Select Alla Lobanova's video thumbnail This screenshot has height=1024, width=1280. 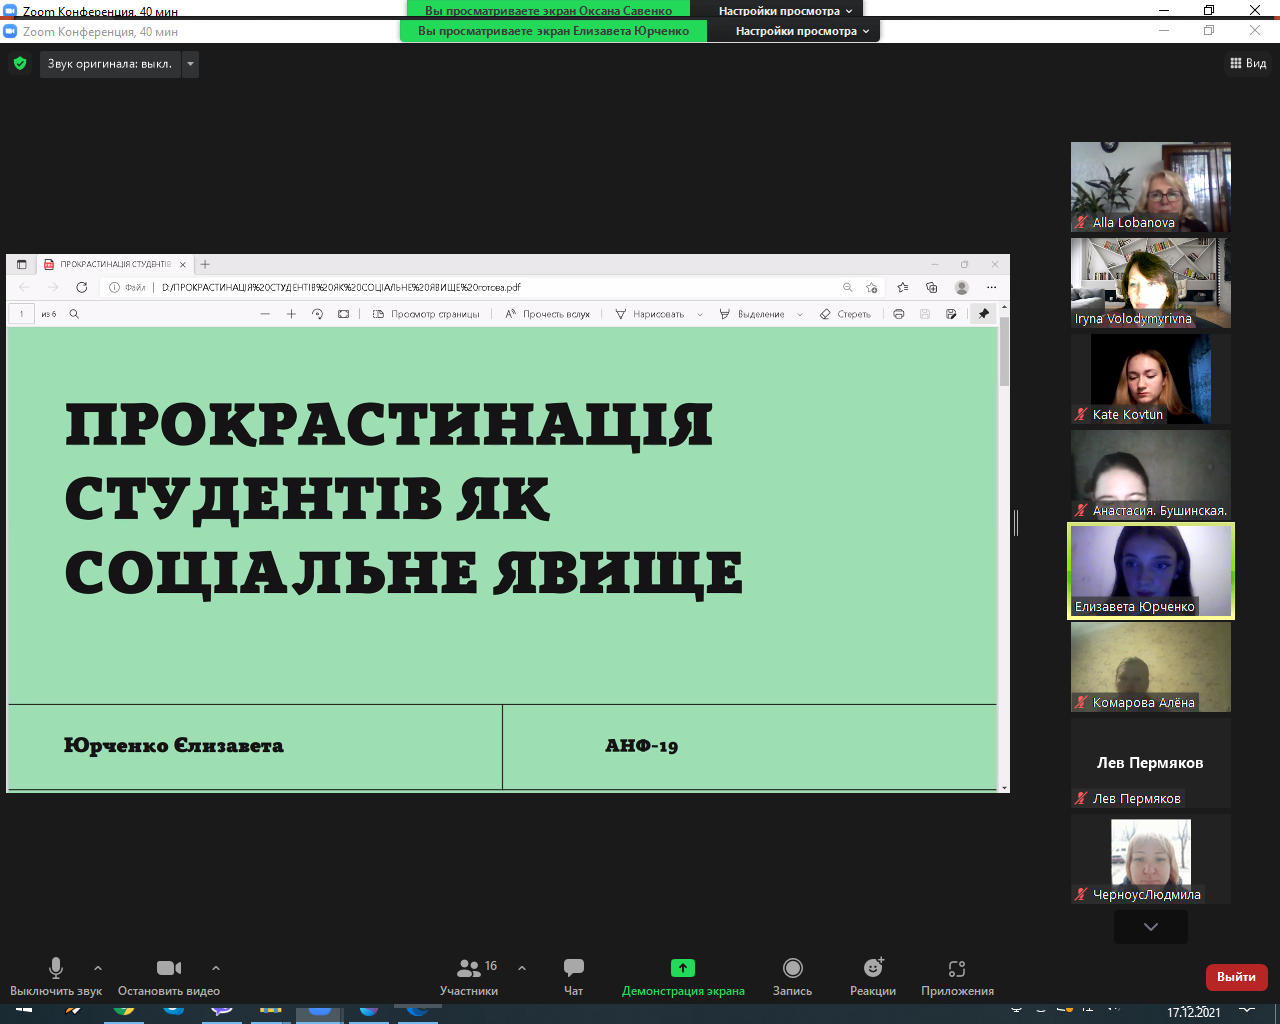tap(1151, 187)
